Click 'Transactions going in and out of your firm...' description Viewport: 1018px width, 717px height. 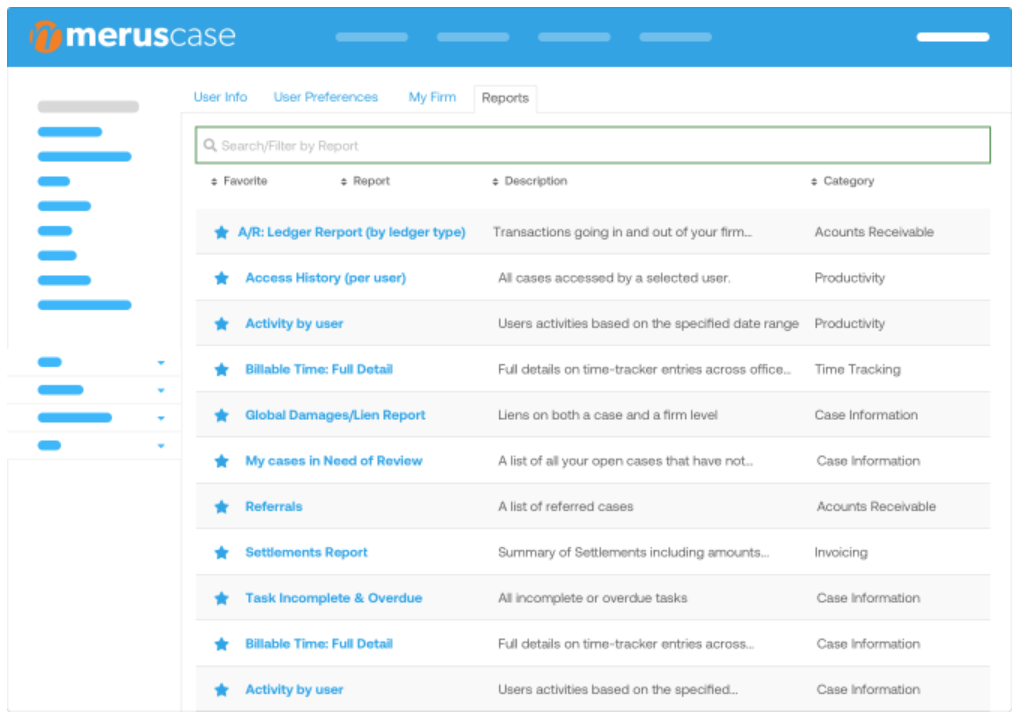pos(622,232)
